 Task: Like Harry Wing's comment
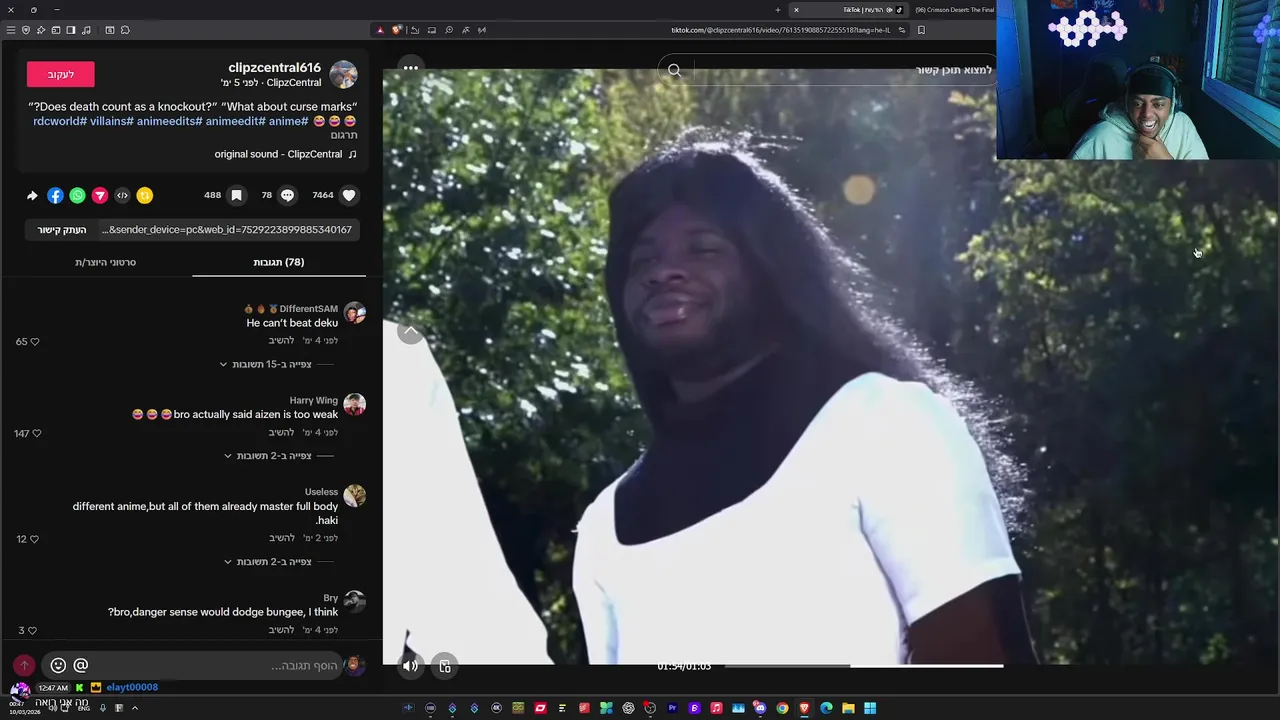click(x=36, y=433)
